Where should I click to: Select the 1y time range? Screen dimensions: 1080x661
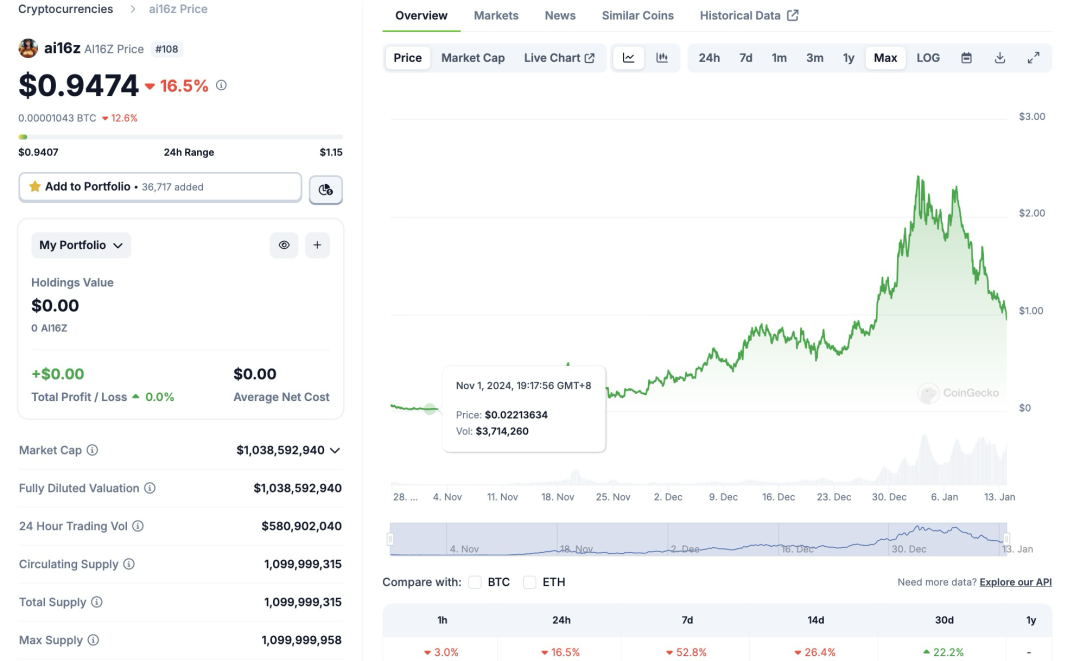[849, 58]
